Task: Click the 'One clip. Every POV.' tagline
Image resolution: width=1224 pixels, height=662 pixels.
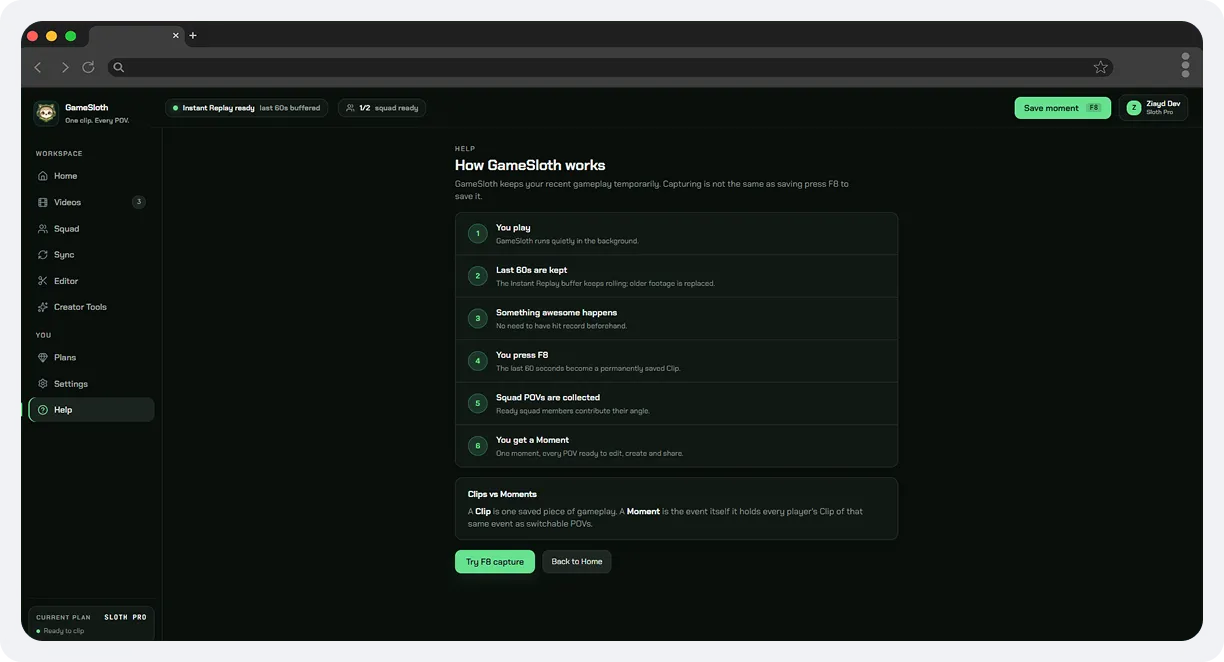Action: click(97, 121)
